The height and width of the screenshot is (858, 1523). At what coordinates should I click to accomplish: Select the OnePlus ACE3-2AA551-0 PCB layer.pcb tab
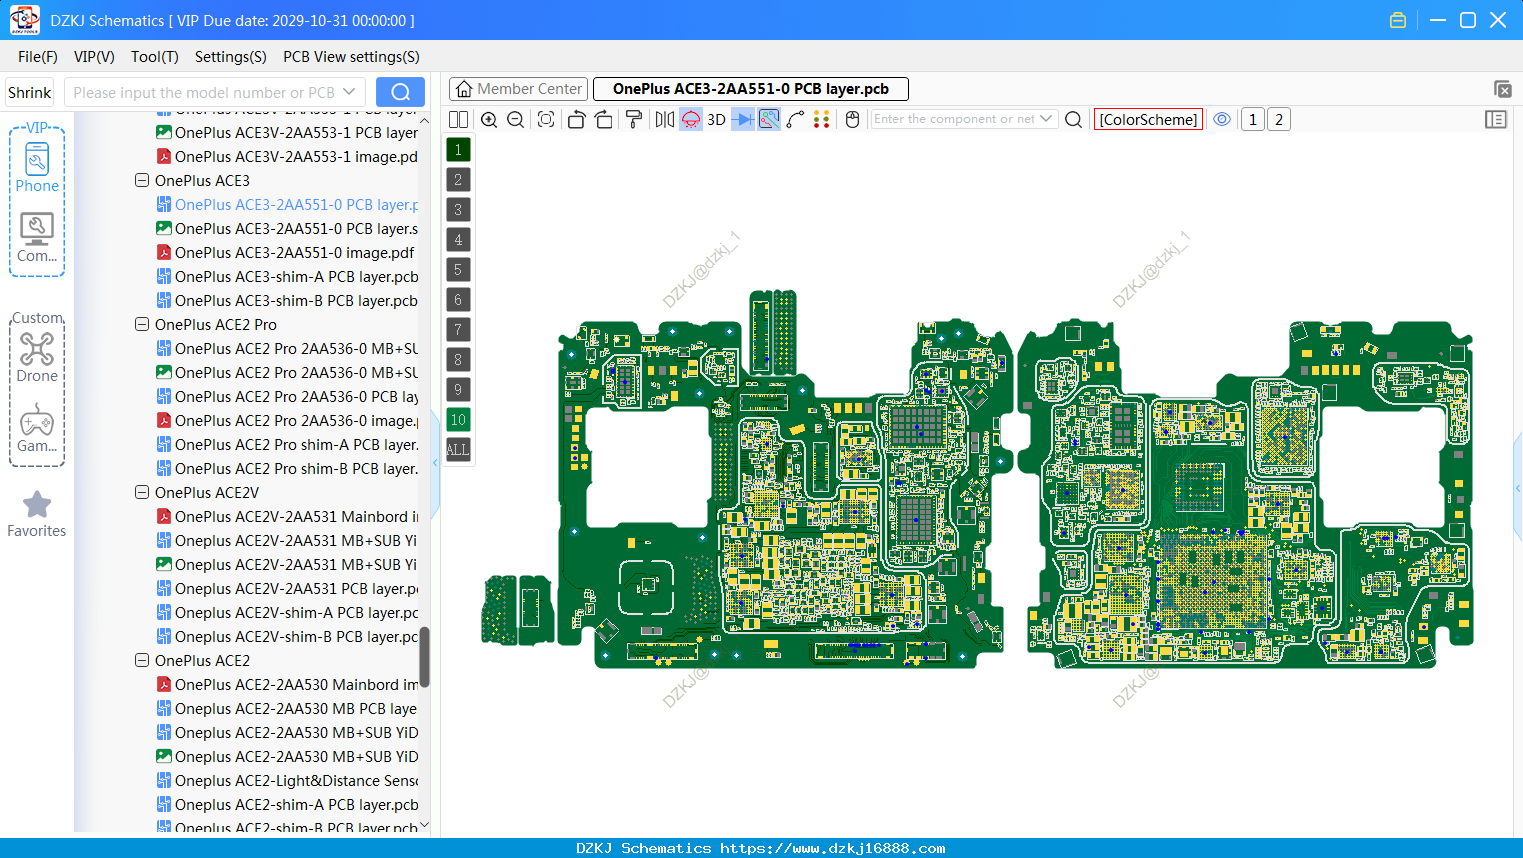point(751,89)
